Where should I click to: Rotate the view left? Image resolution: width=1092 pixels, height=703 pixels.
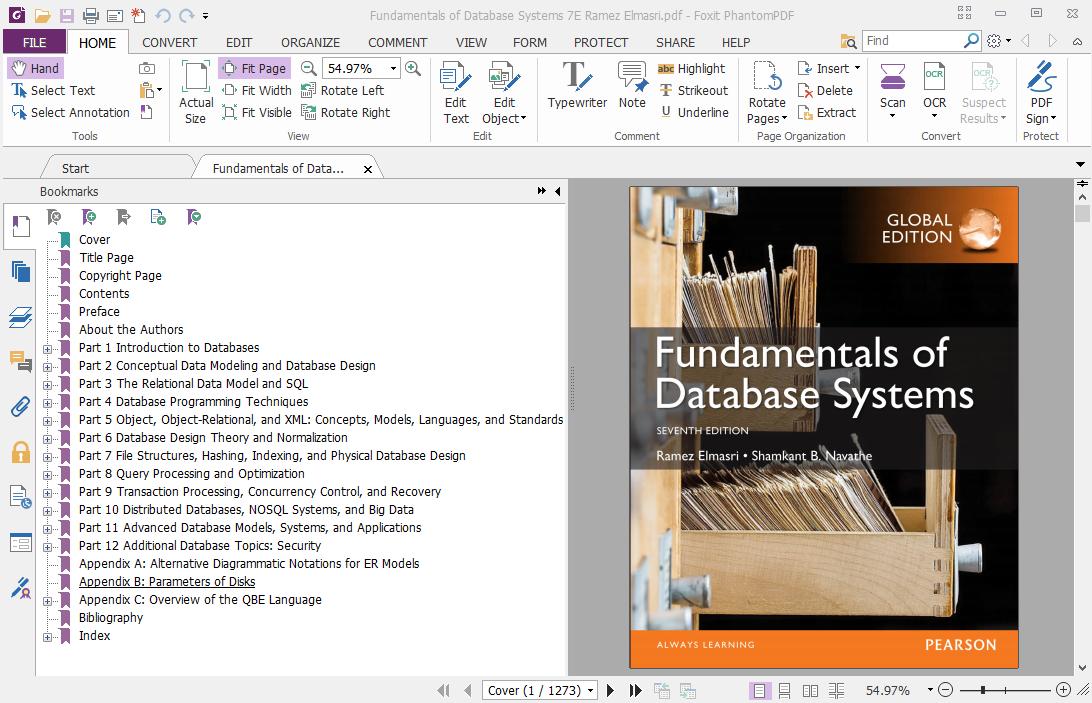coord(342,91)
